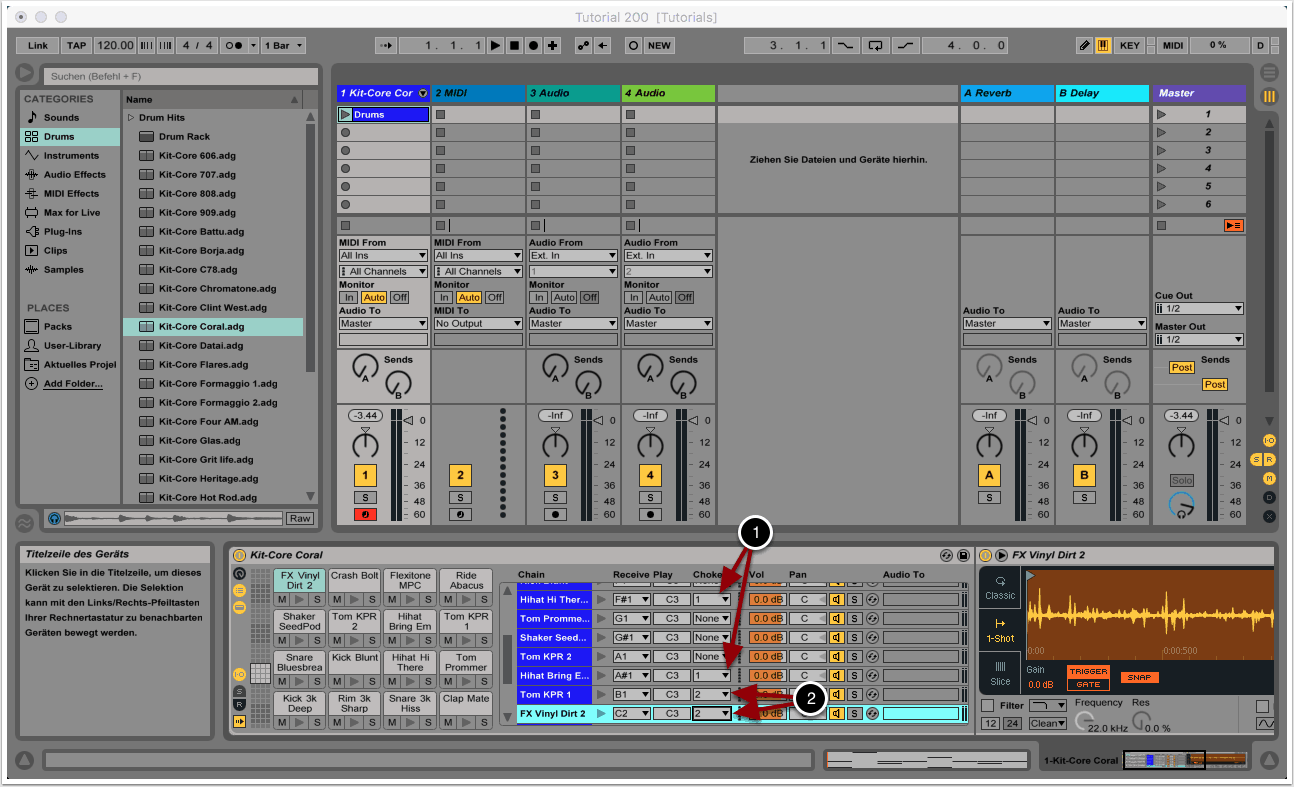Open choke group dropdown for FX Vinyl Dirt 2
Image resolution: width=1294 pixels, height=787 pixels.
click(712, 714)
